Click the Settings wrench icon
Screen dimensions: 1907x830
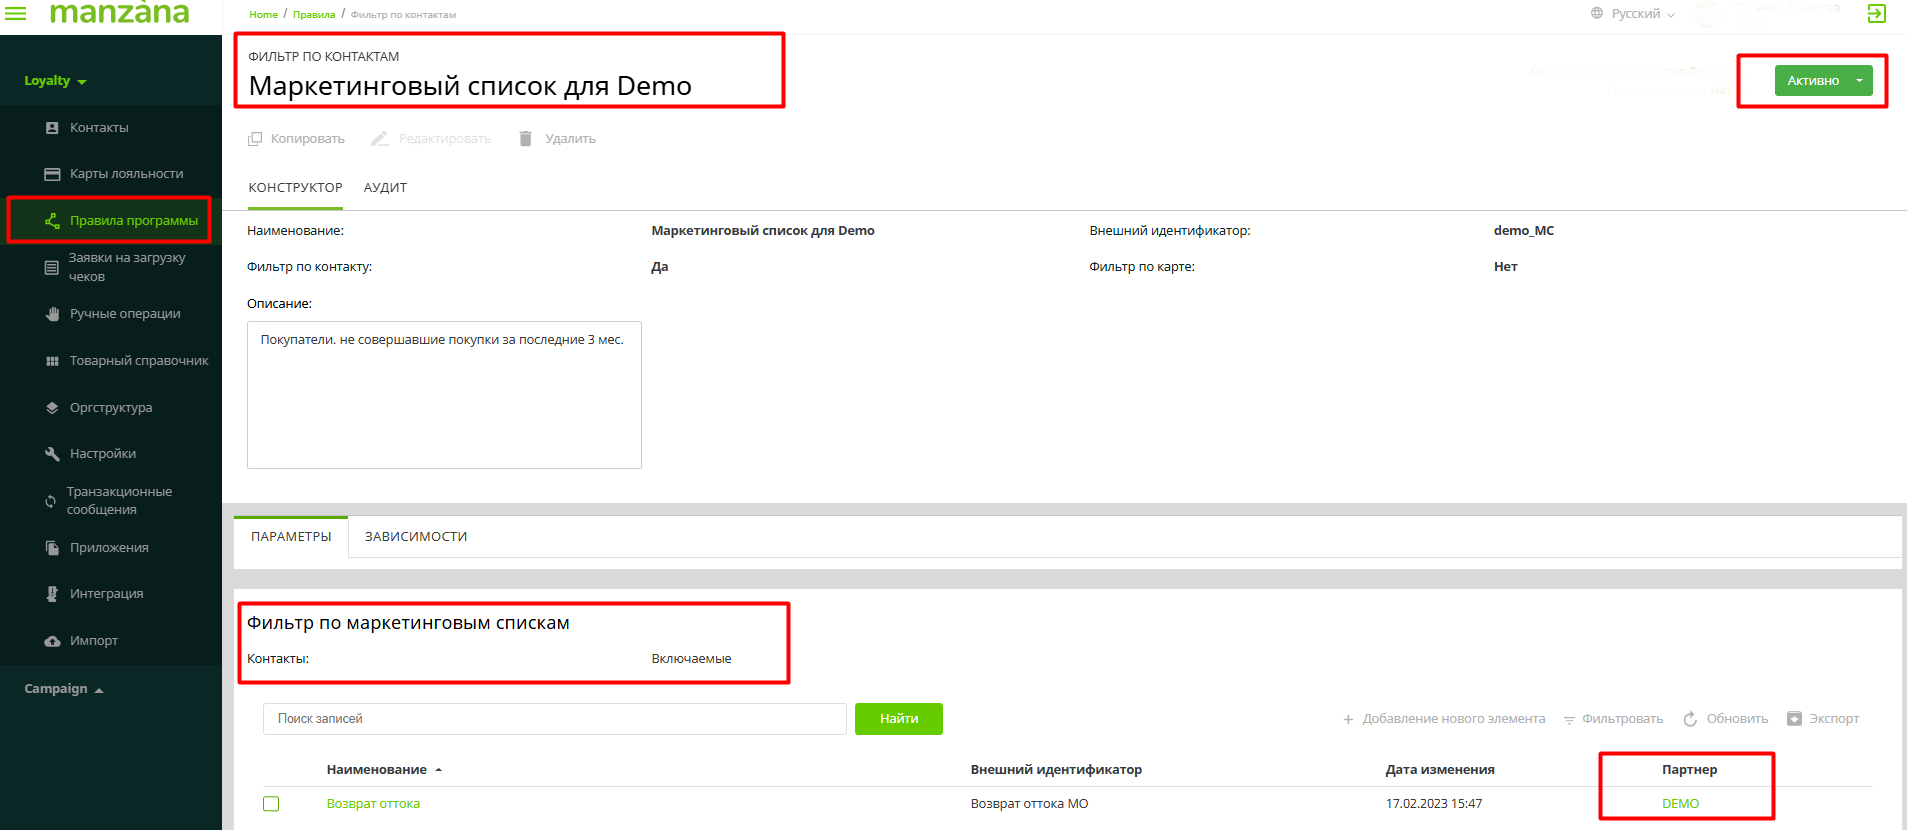coord(52,454)
